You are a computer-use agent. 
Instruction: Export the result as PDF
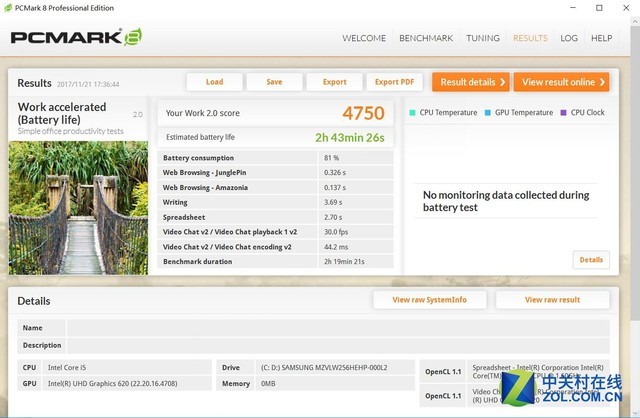pos(394,82)
